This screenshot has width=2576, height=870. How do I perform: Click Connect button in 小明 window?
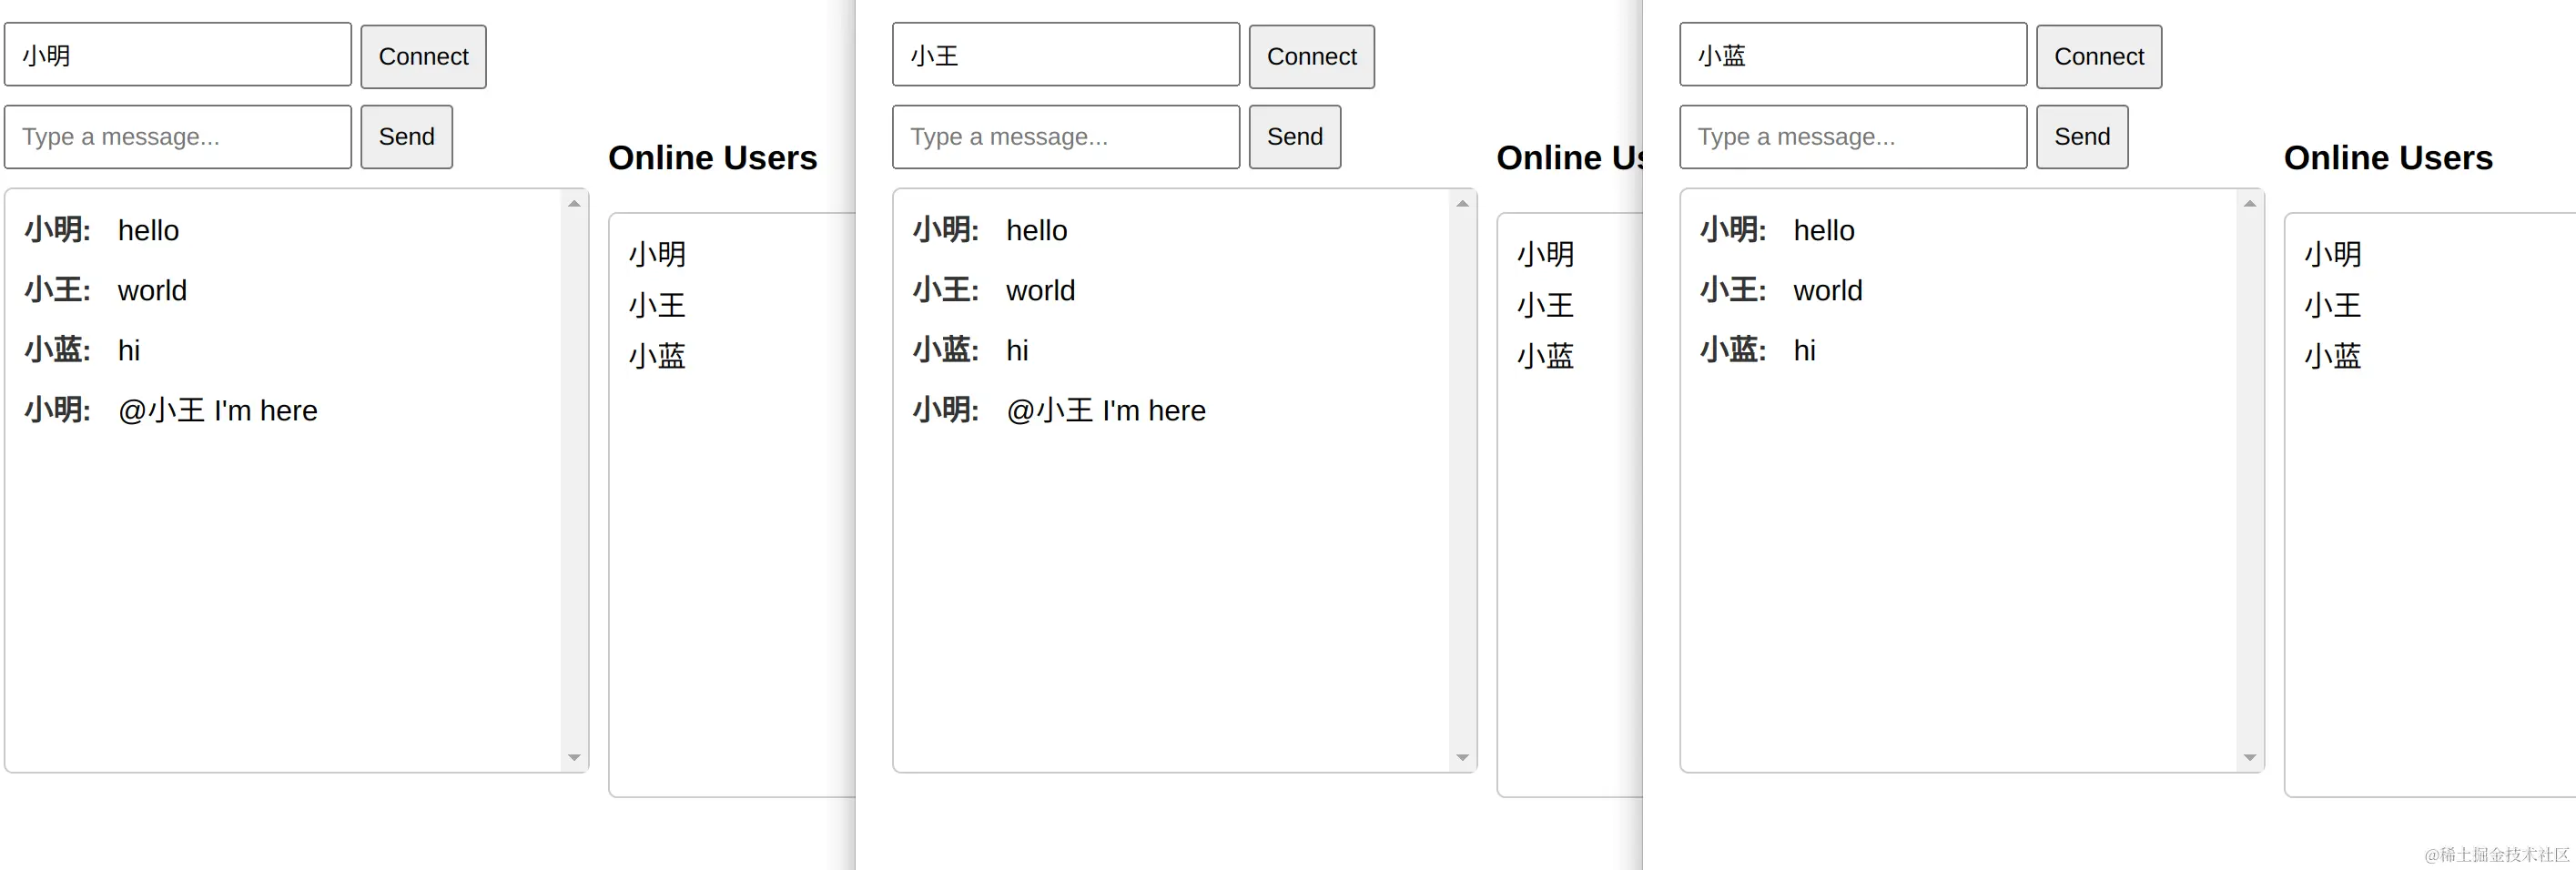click(423, 57)
